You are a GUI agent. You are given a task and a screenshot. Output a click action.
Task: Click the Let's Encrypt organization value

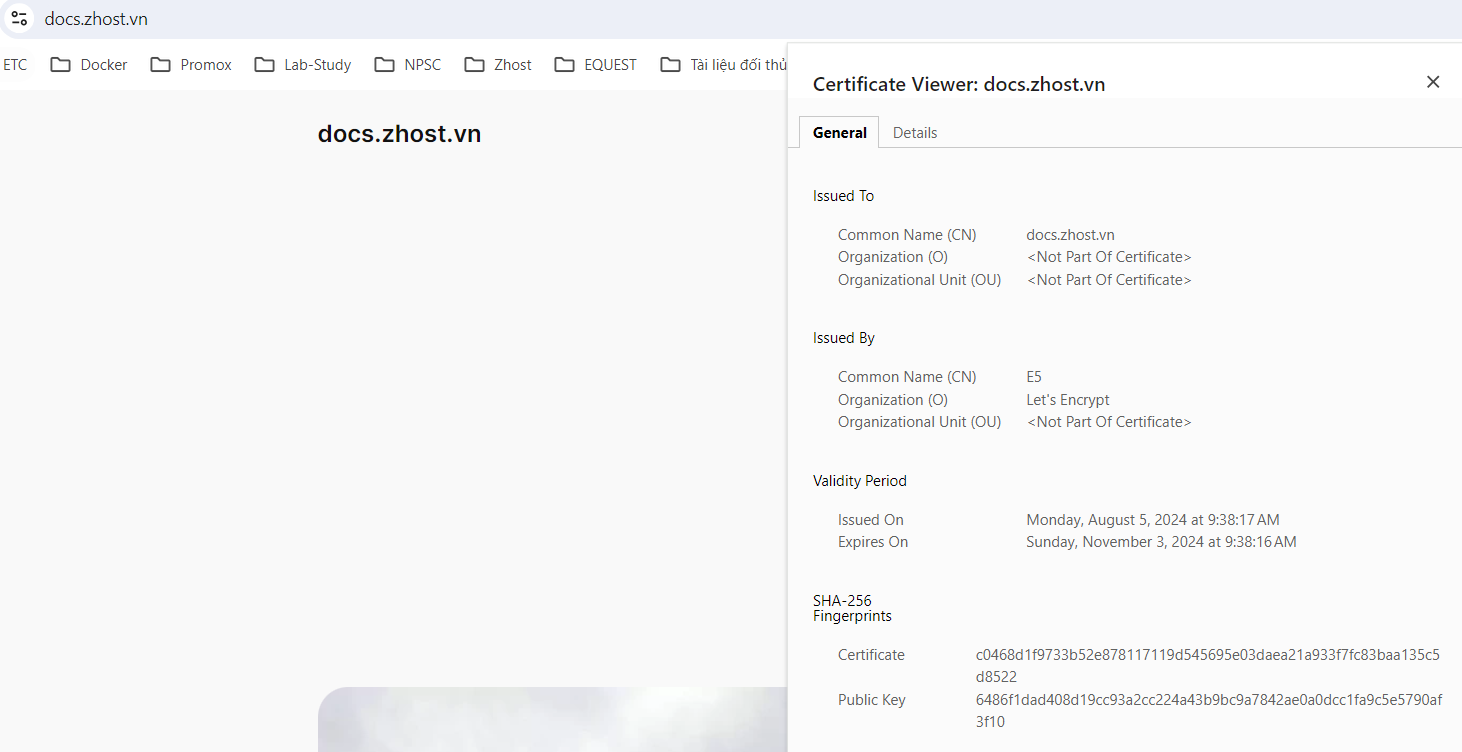(x=1067, y=400)
